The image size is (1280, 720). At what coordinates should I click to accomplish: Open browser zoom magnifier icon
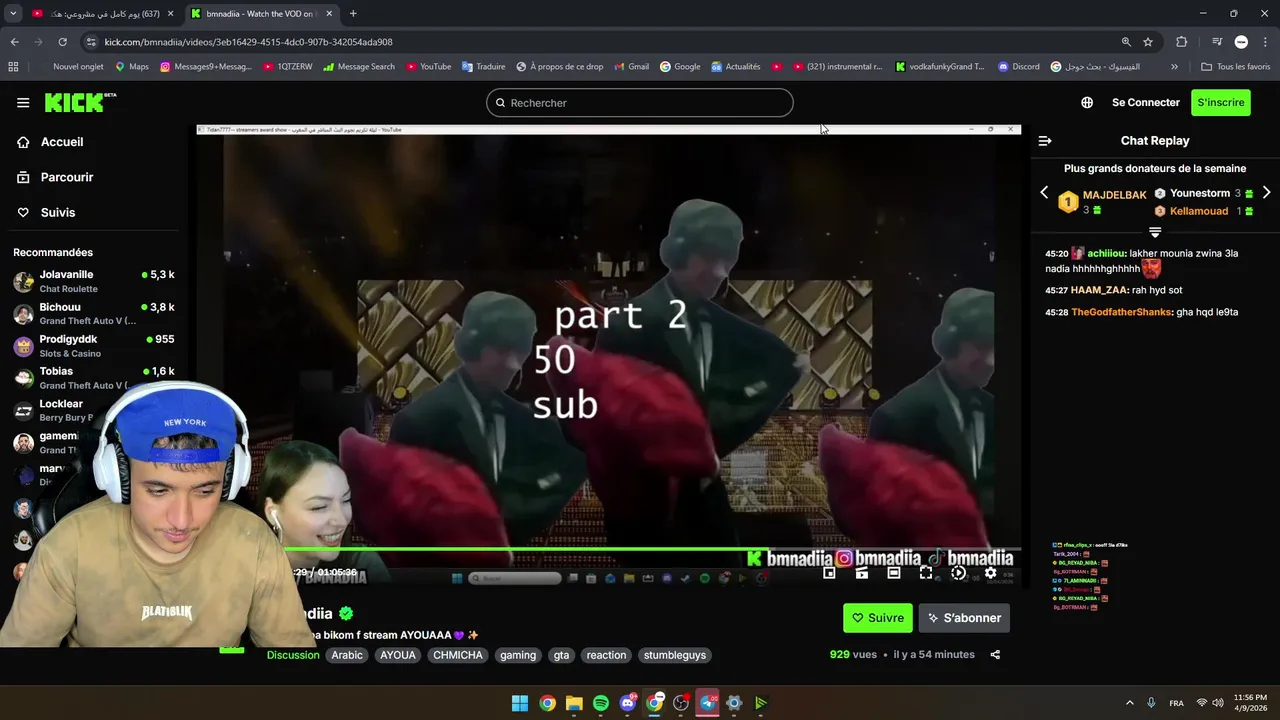click(1126, 42)
